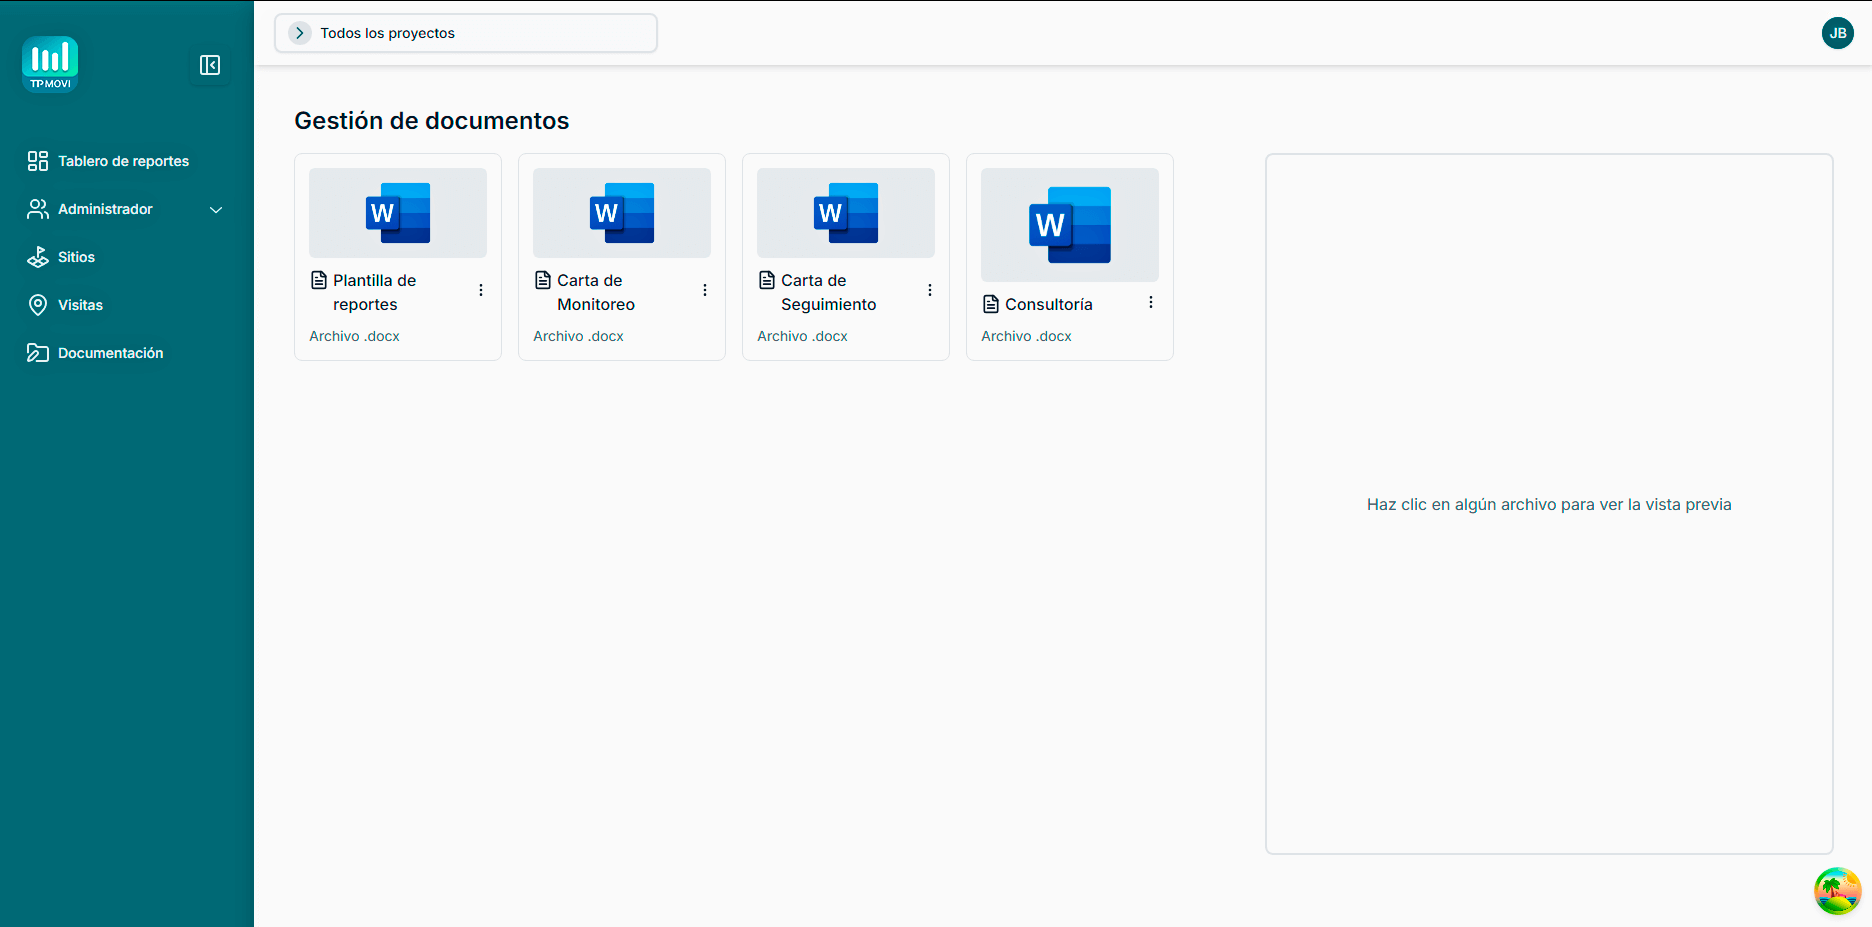The width and height of the screenshot is (1872, 927).
Task: Click the Sitios sidebar icon
Action: [37, 257]
